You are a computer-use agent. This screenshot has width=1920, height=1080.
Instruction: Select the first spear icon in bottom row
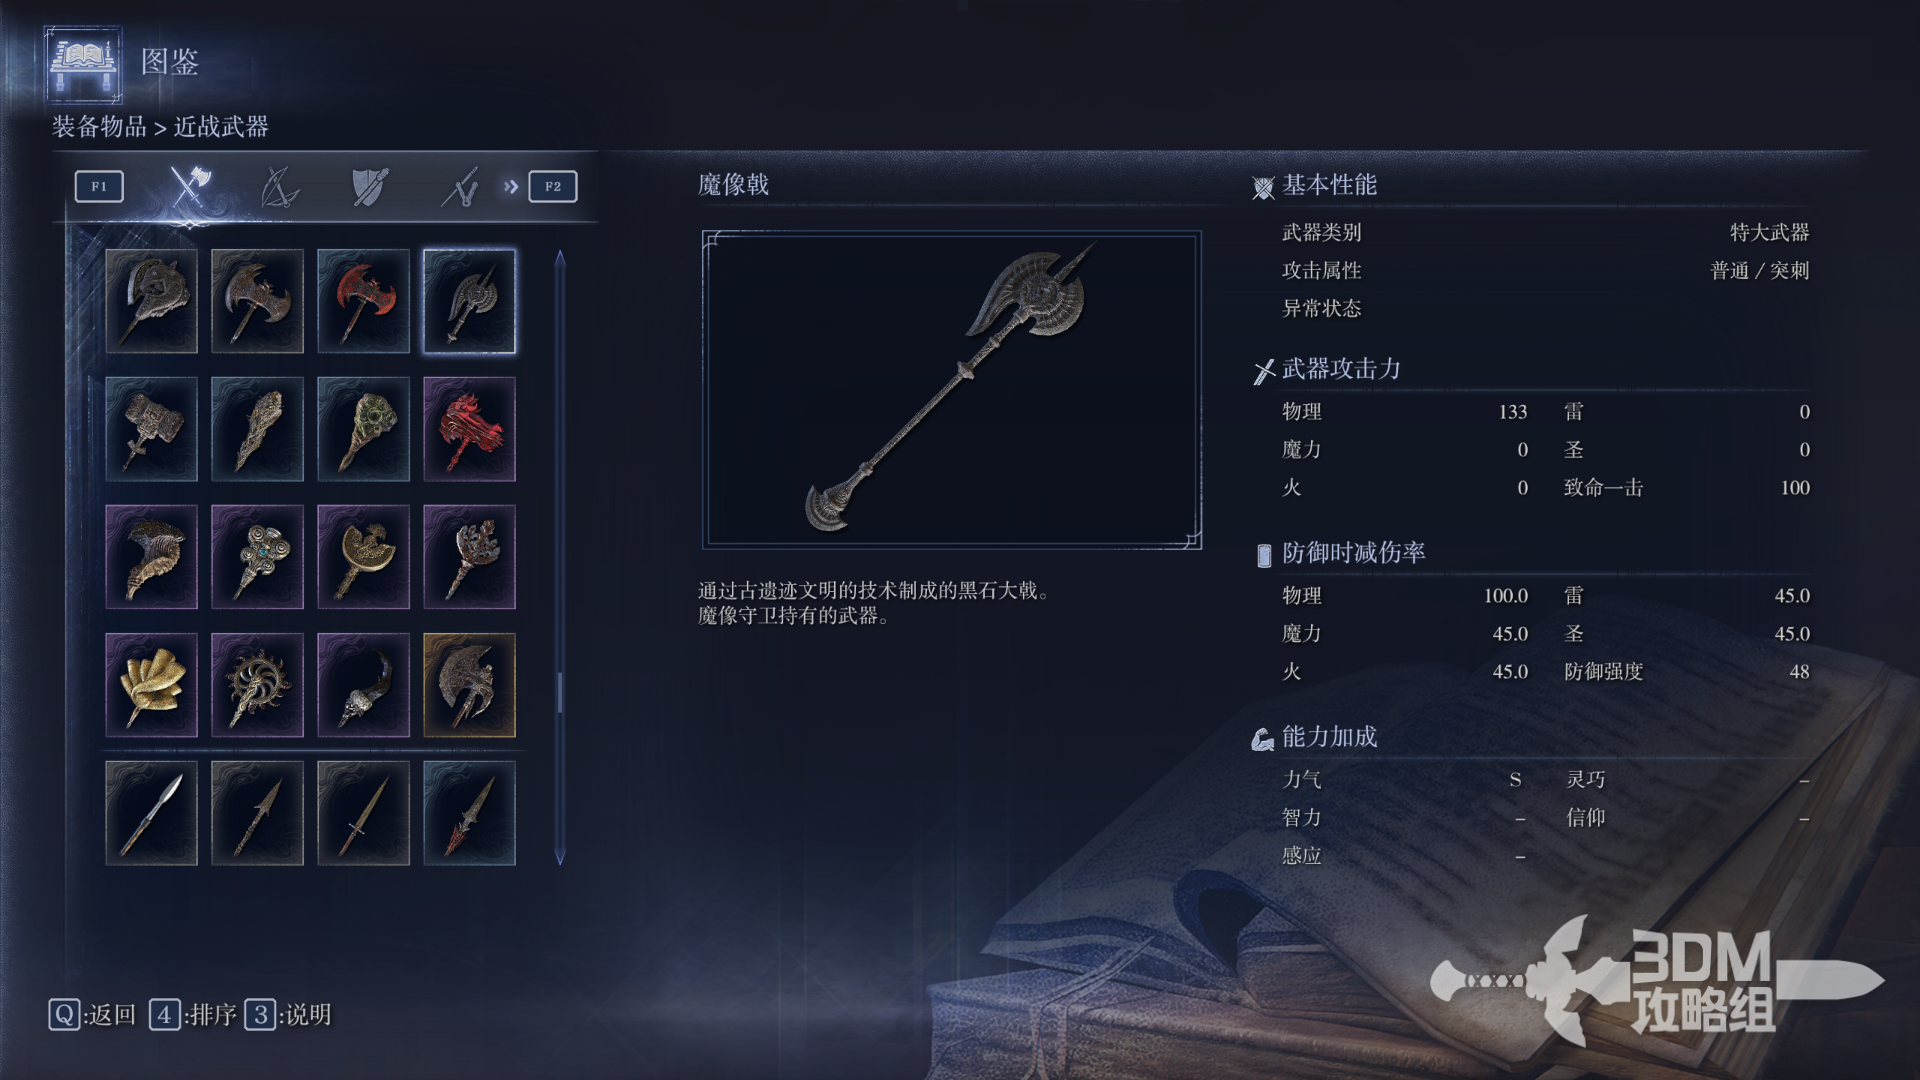click(151, 813)
